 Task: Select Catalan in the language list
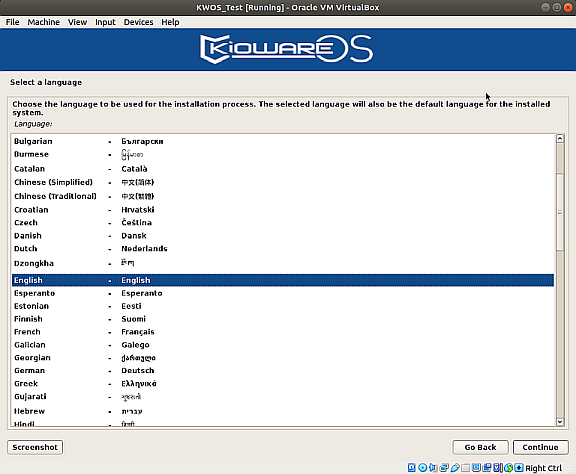click(282, 169)
